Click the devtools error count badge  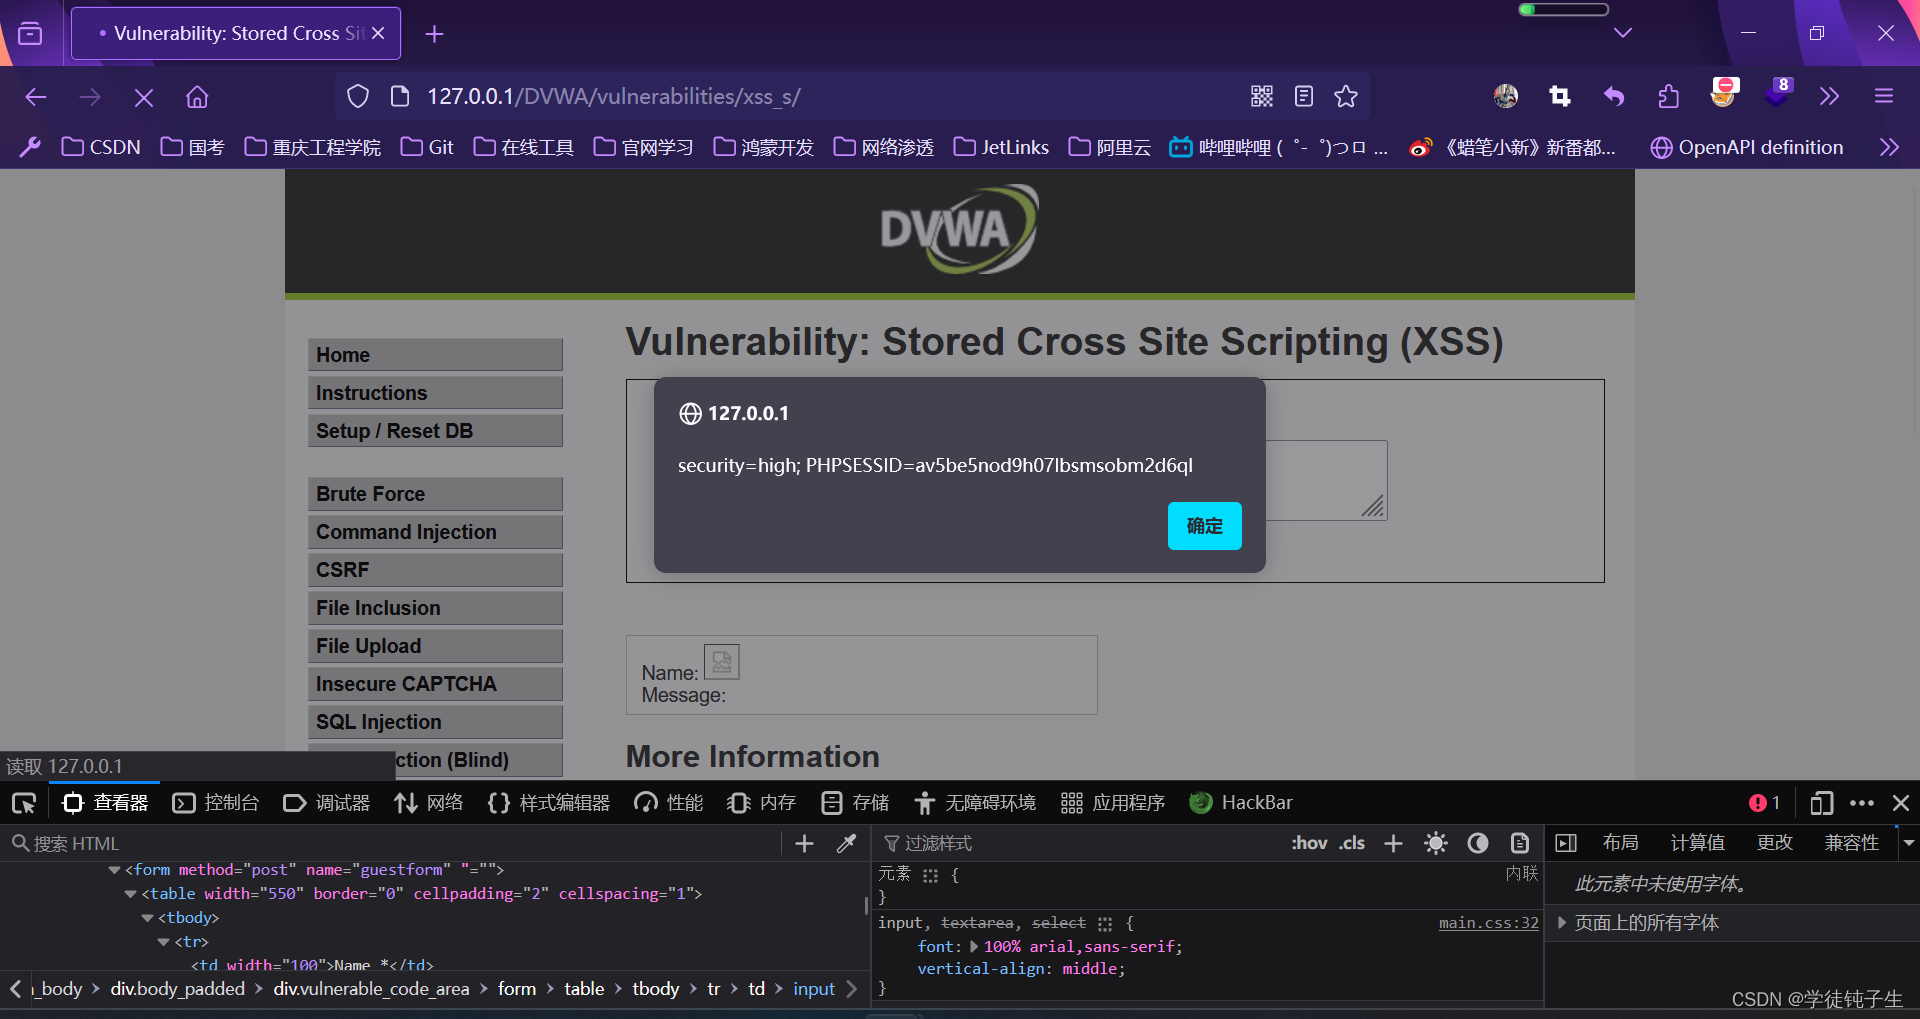1765,803
